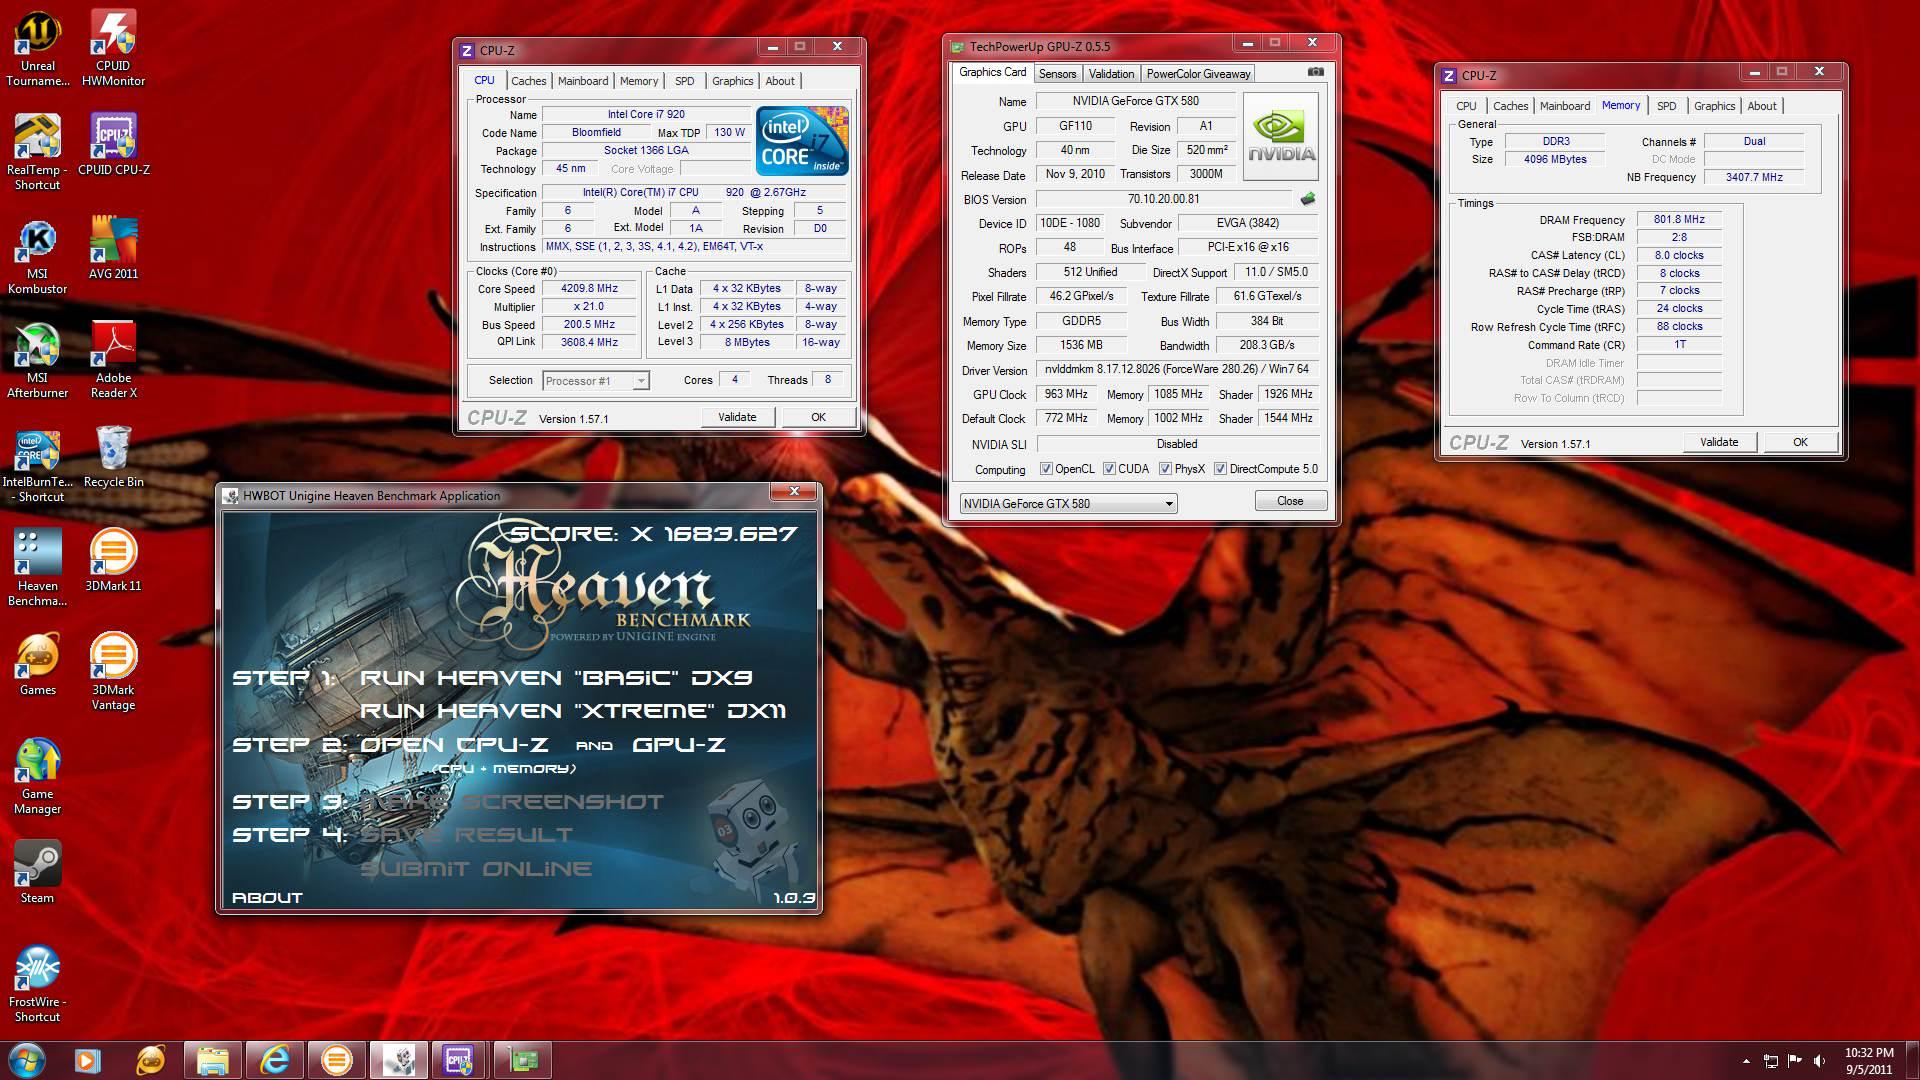Open the Unreal Tournament desktop icon

tap(38, 48)
